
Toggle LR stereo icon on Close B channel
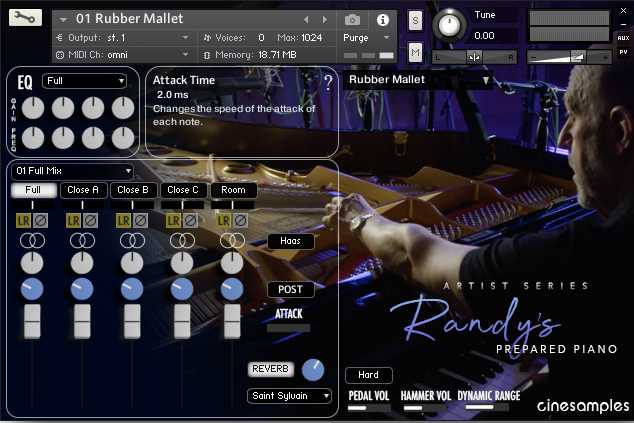click(x=123, y=221)
